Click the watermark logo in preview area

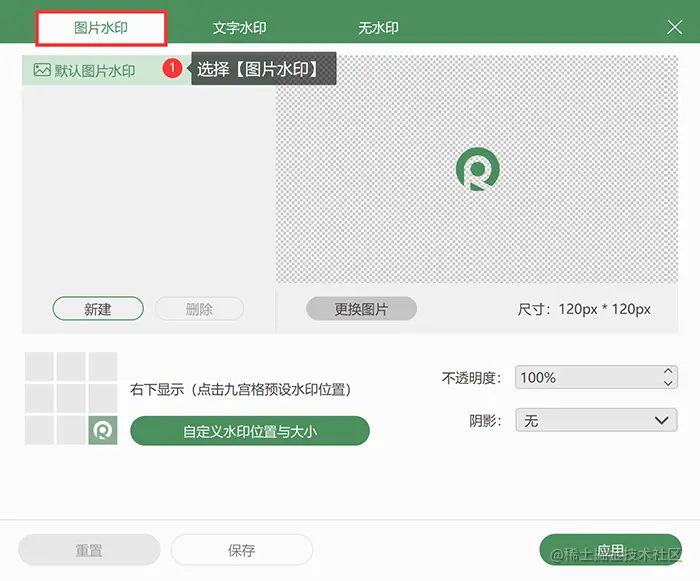pos(477,169)
